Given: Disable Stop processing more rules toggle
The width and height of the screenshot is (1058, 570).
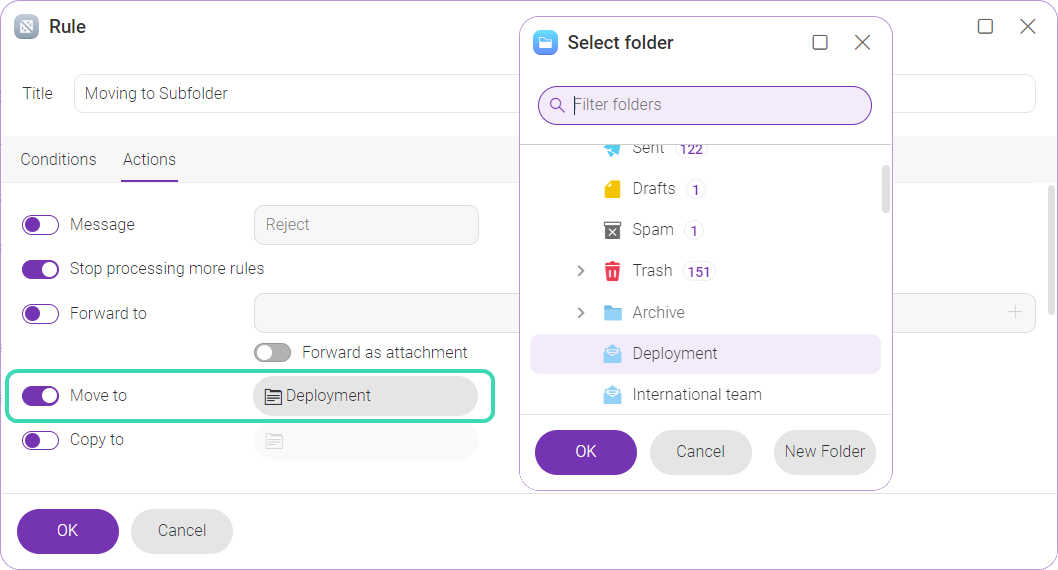Looking at the screenshot, I should click(40, 269).
